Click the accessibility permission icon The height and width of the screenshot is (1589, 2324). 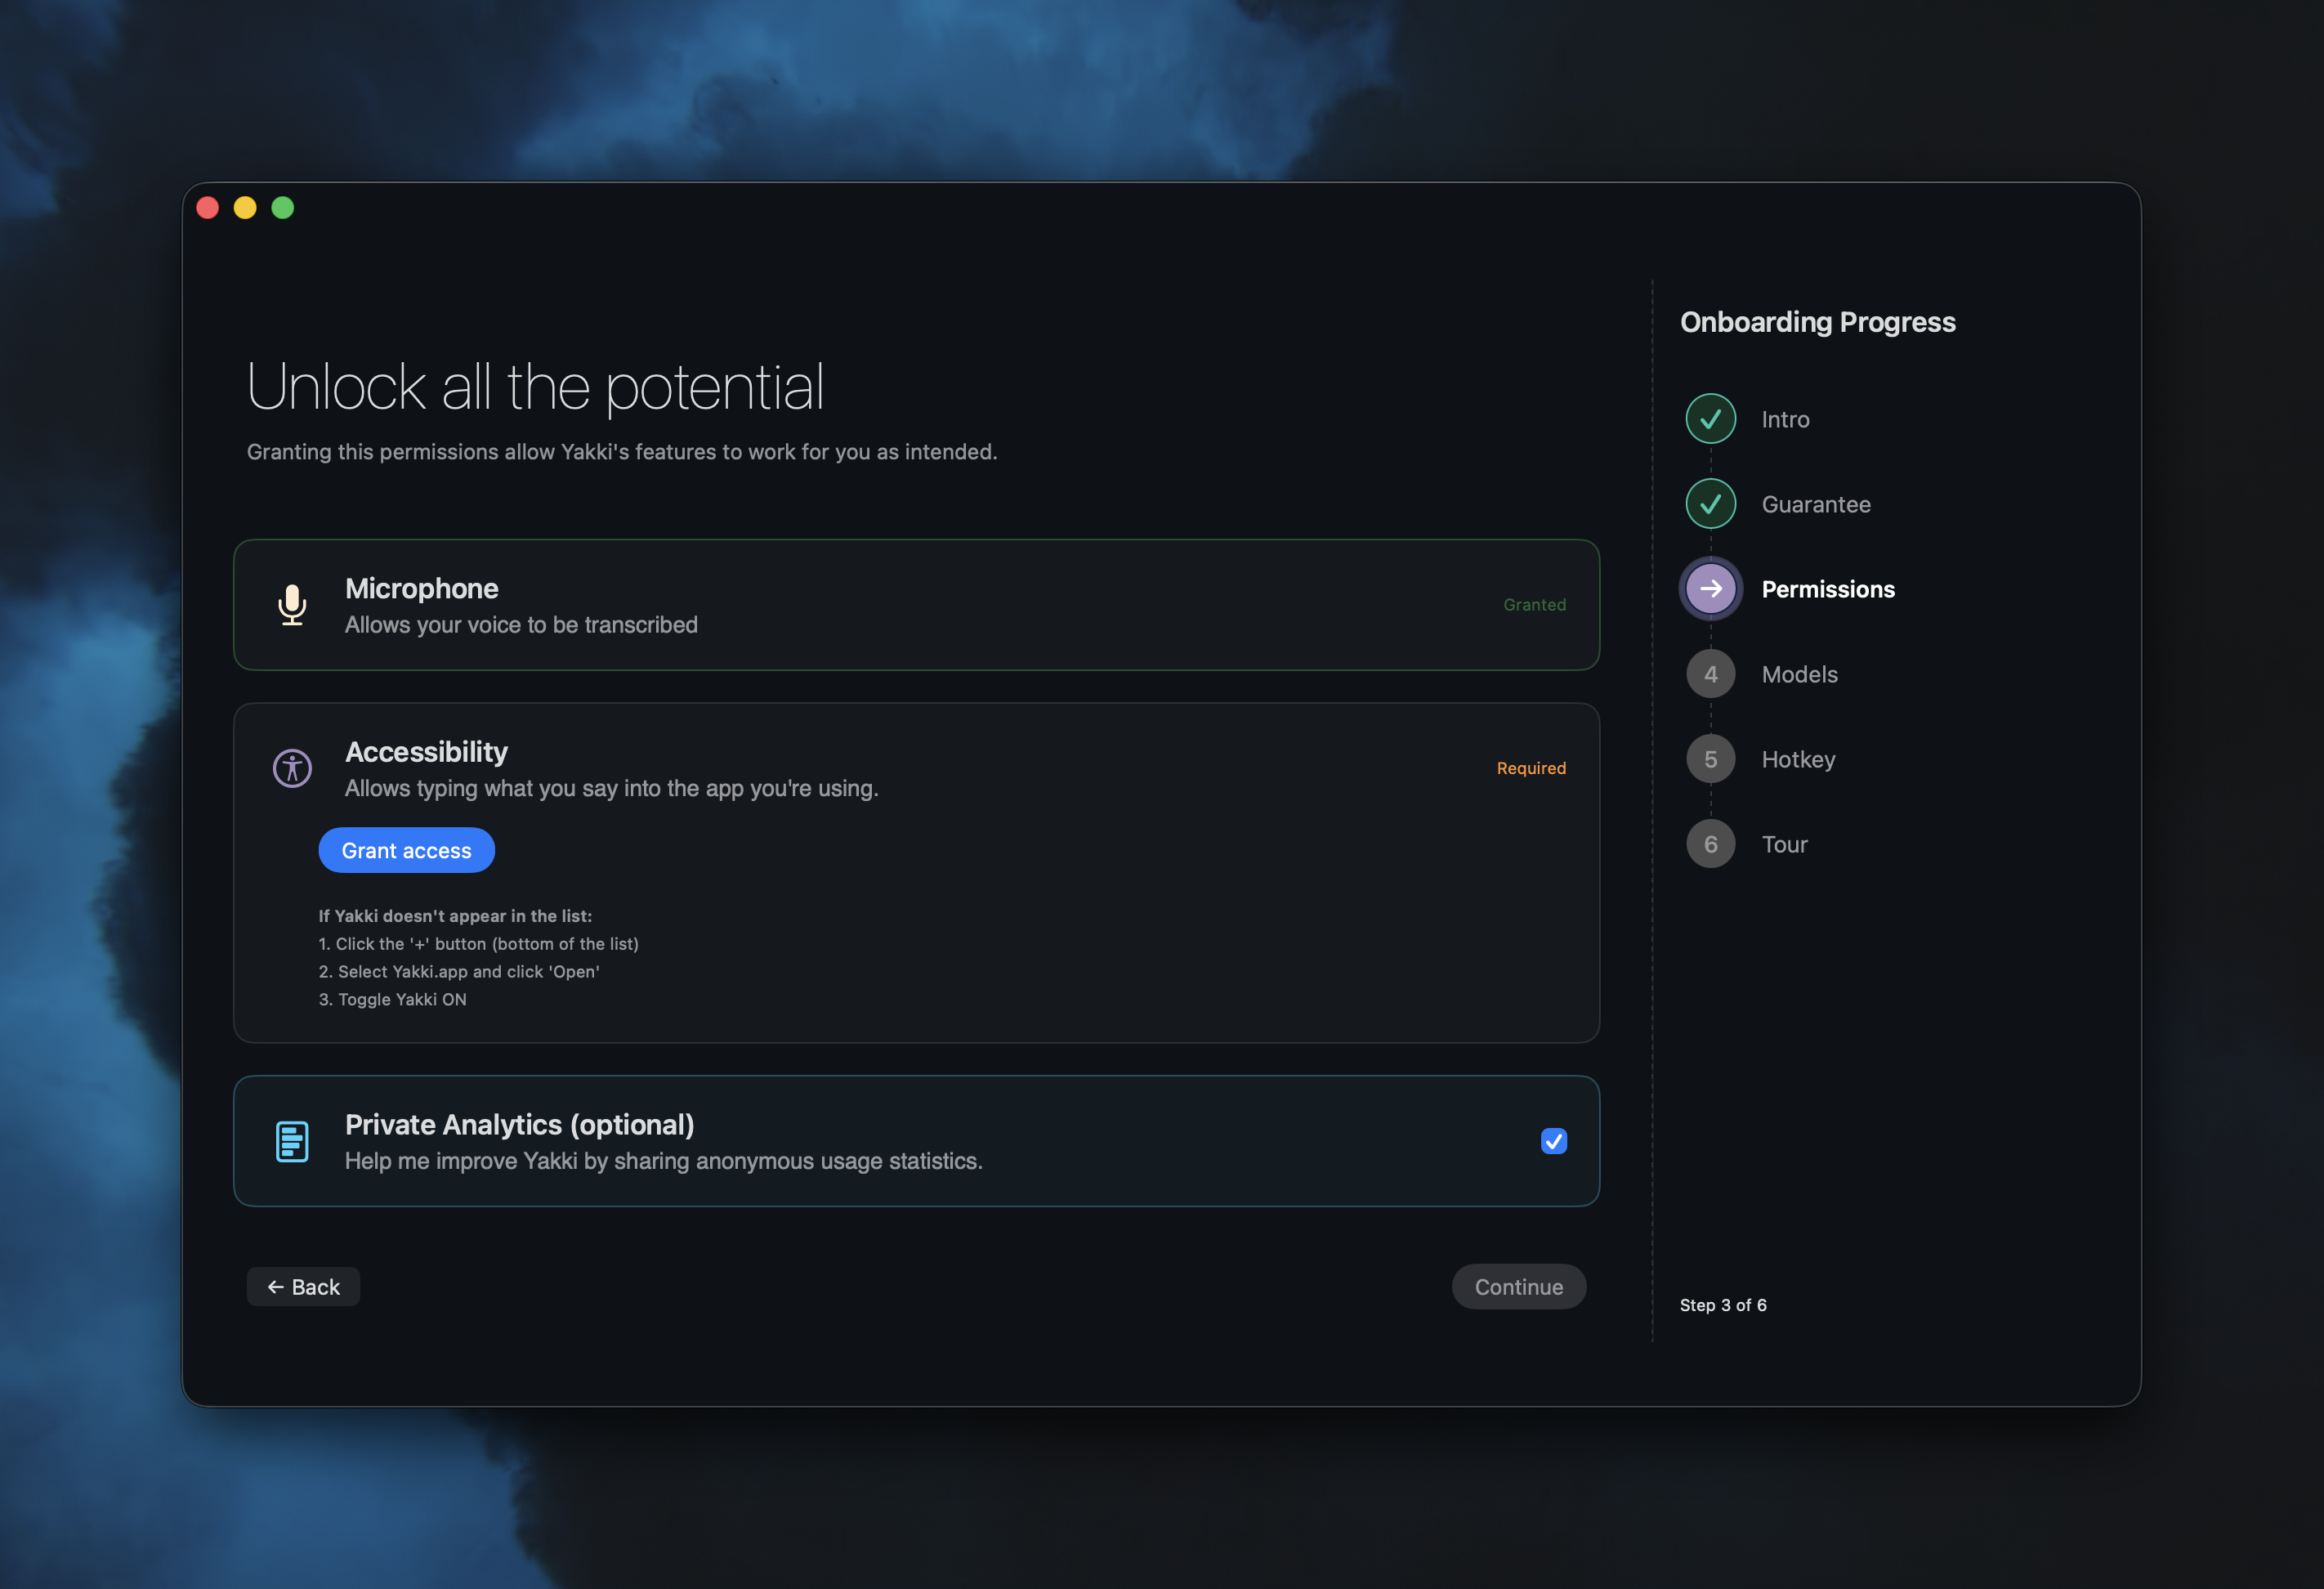[x=291, y=768]
